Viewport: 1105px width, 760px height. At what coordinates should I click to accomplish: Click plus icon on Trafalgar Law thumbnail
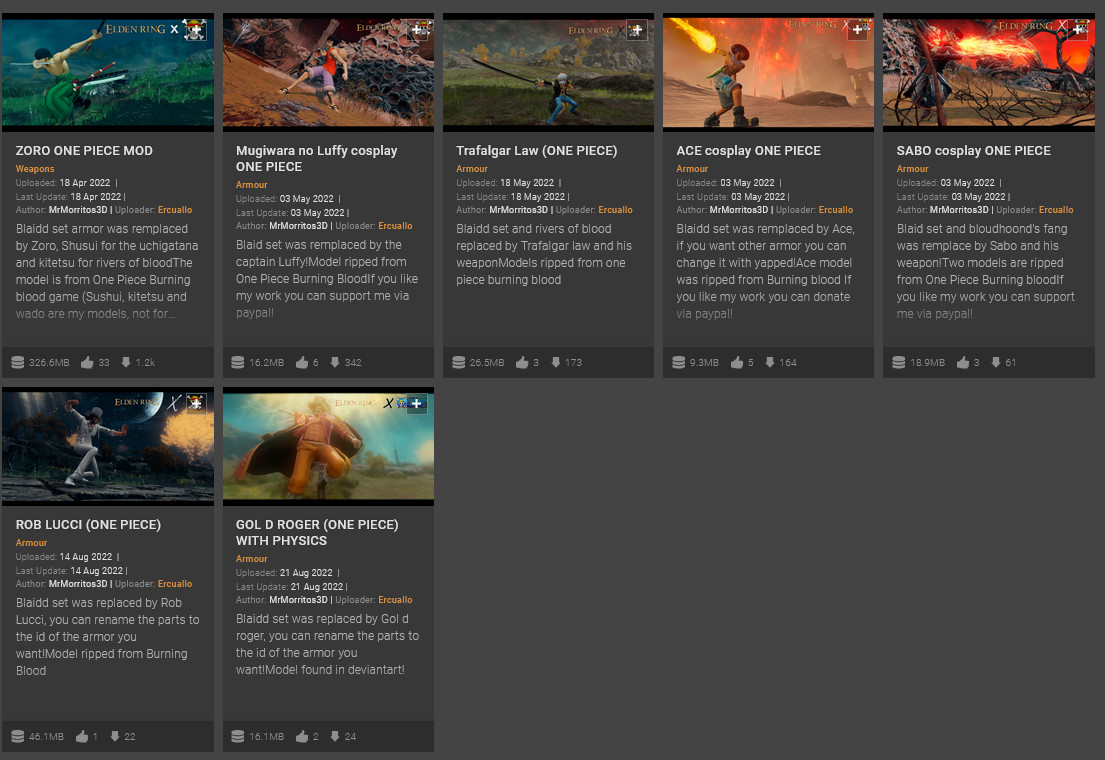point(636,30)
